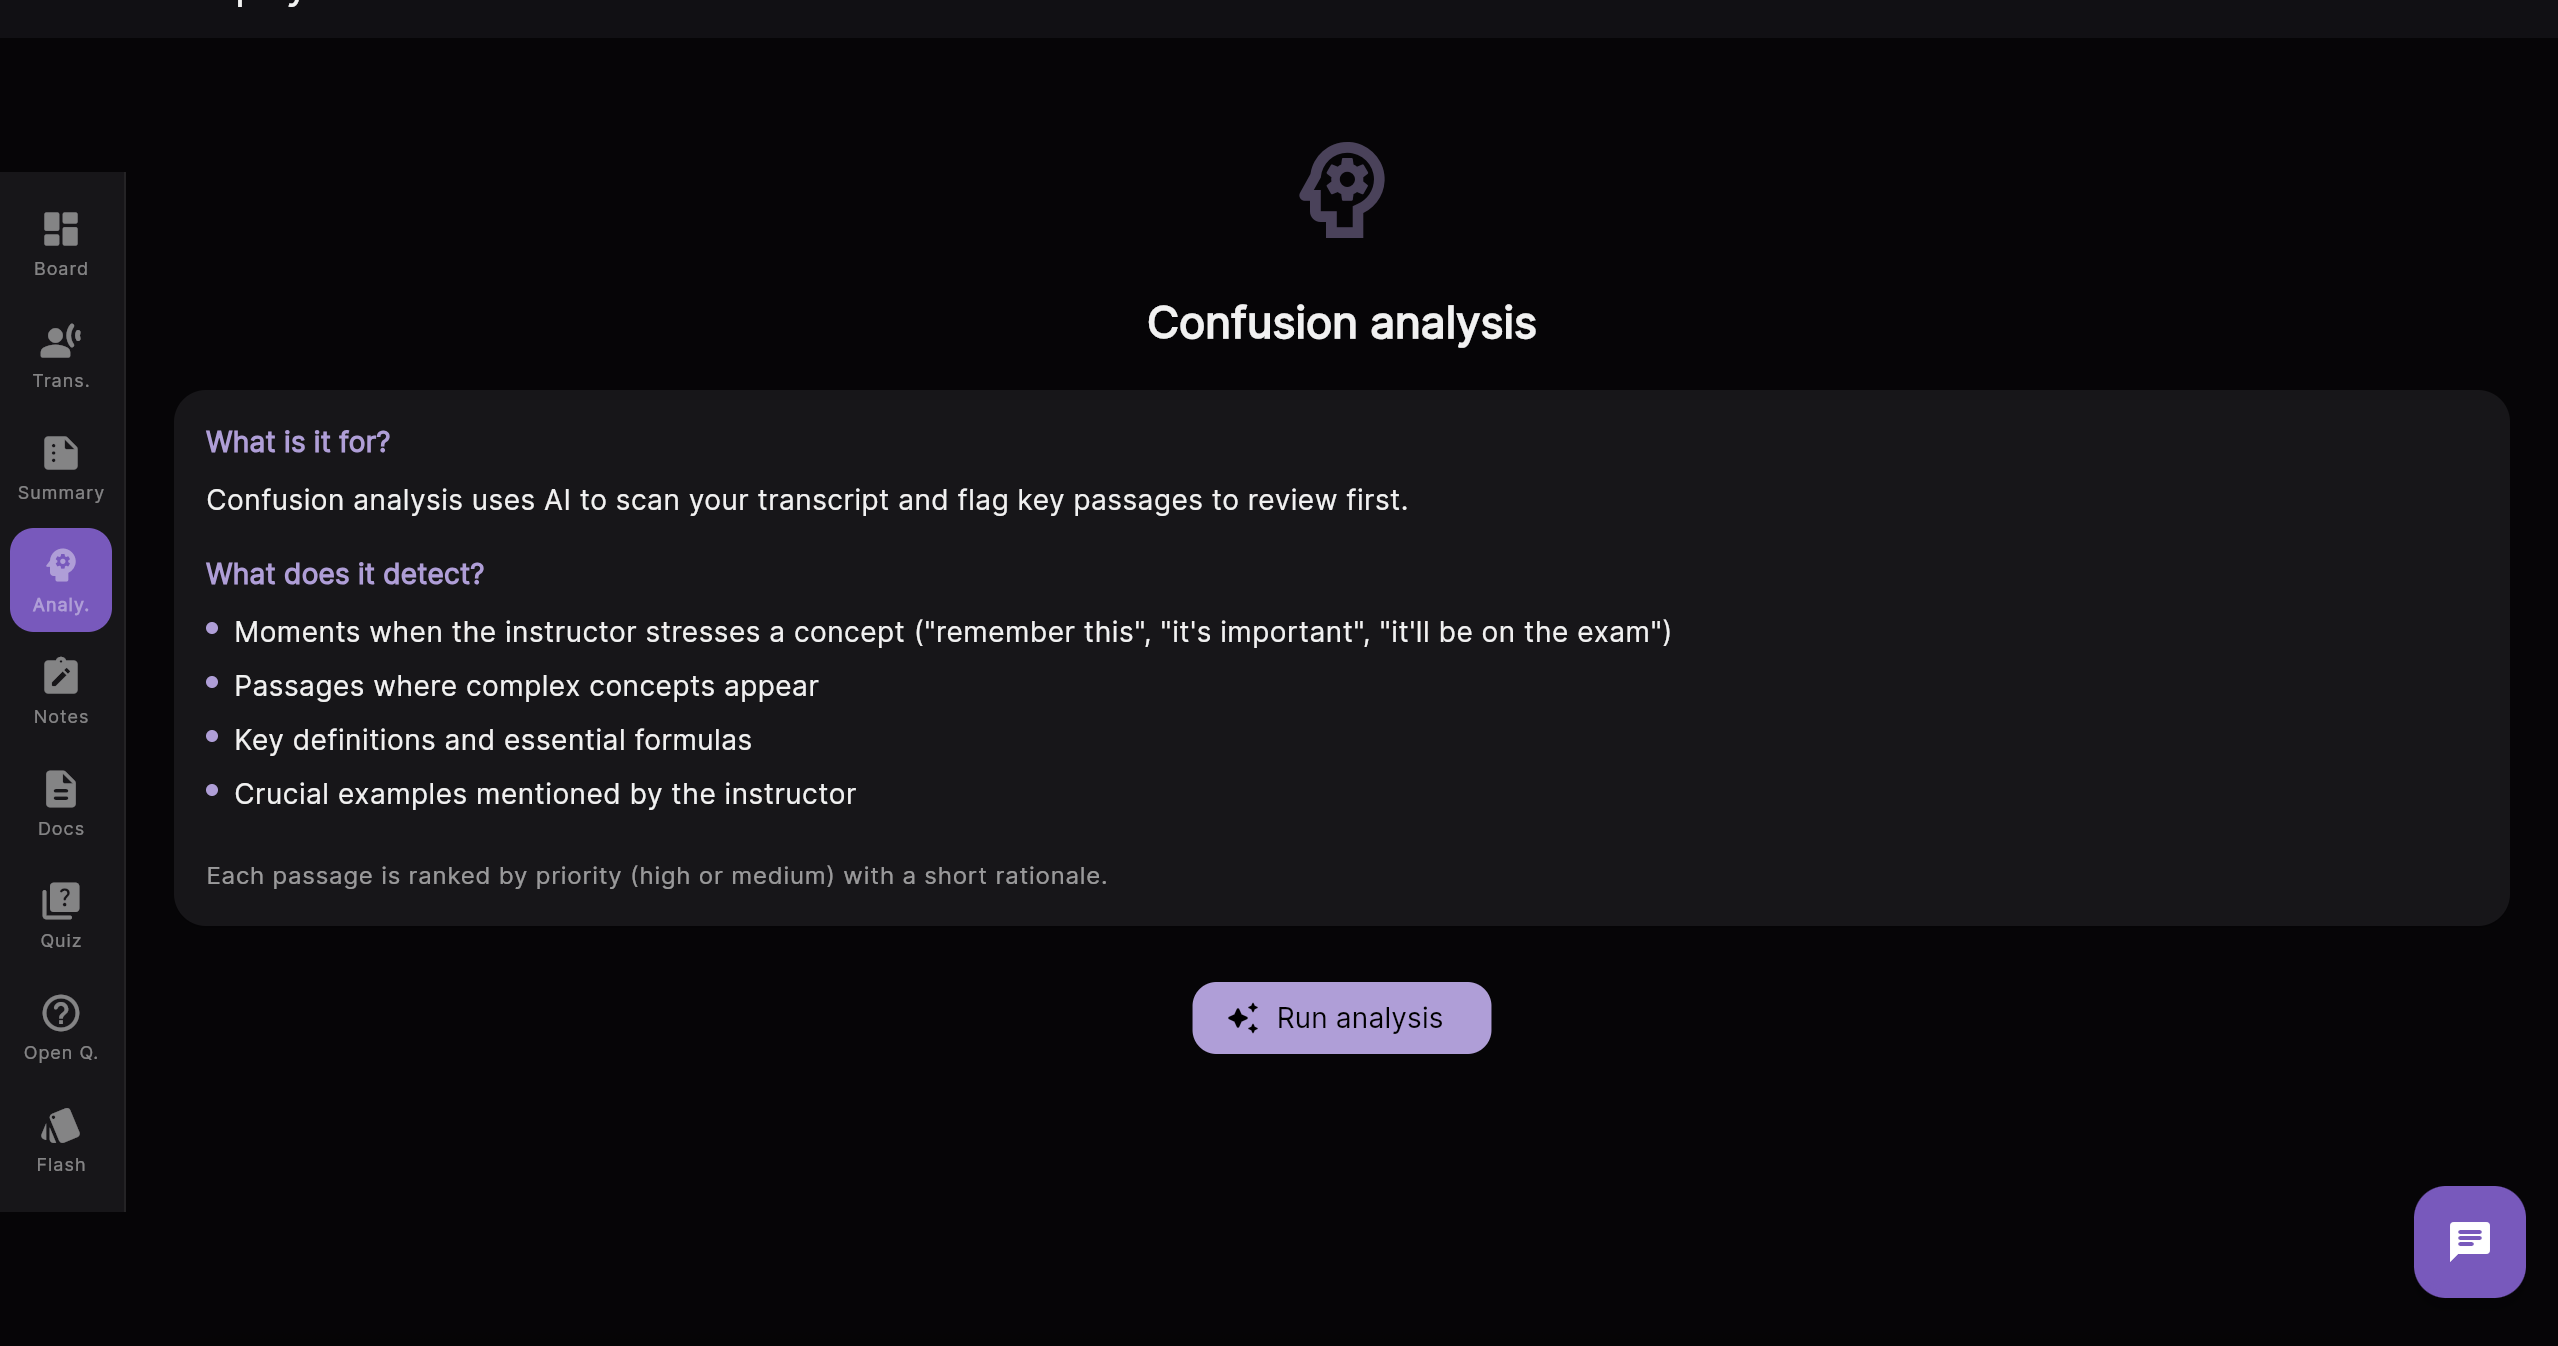Open the Notes panel
This screenshot has width=2558, height=1346.
60,691
